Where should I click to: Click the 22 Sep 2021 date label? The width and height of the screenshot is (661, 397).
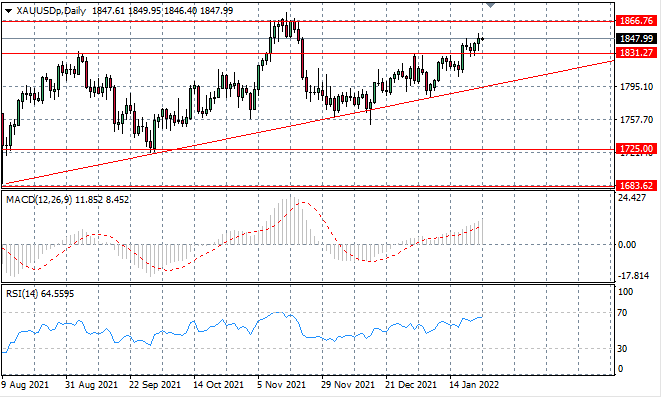pos(155,385)
